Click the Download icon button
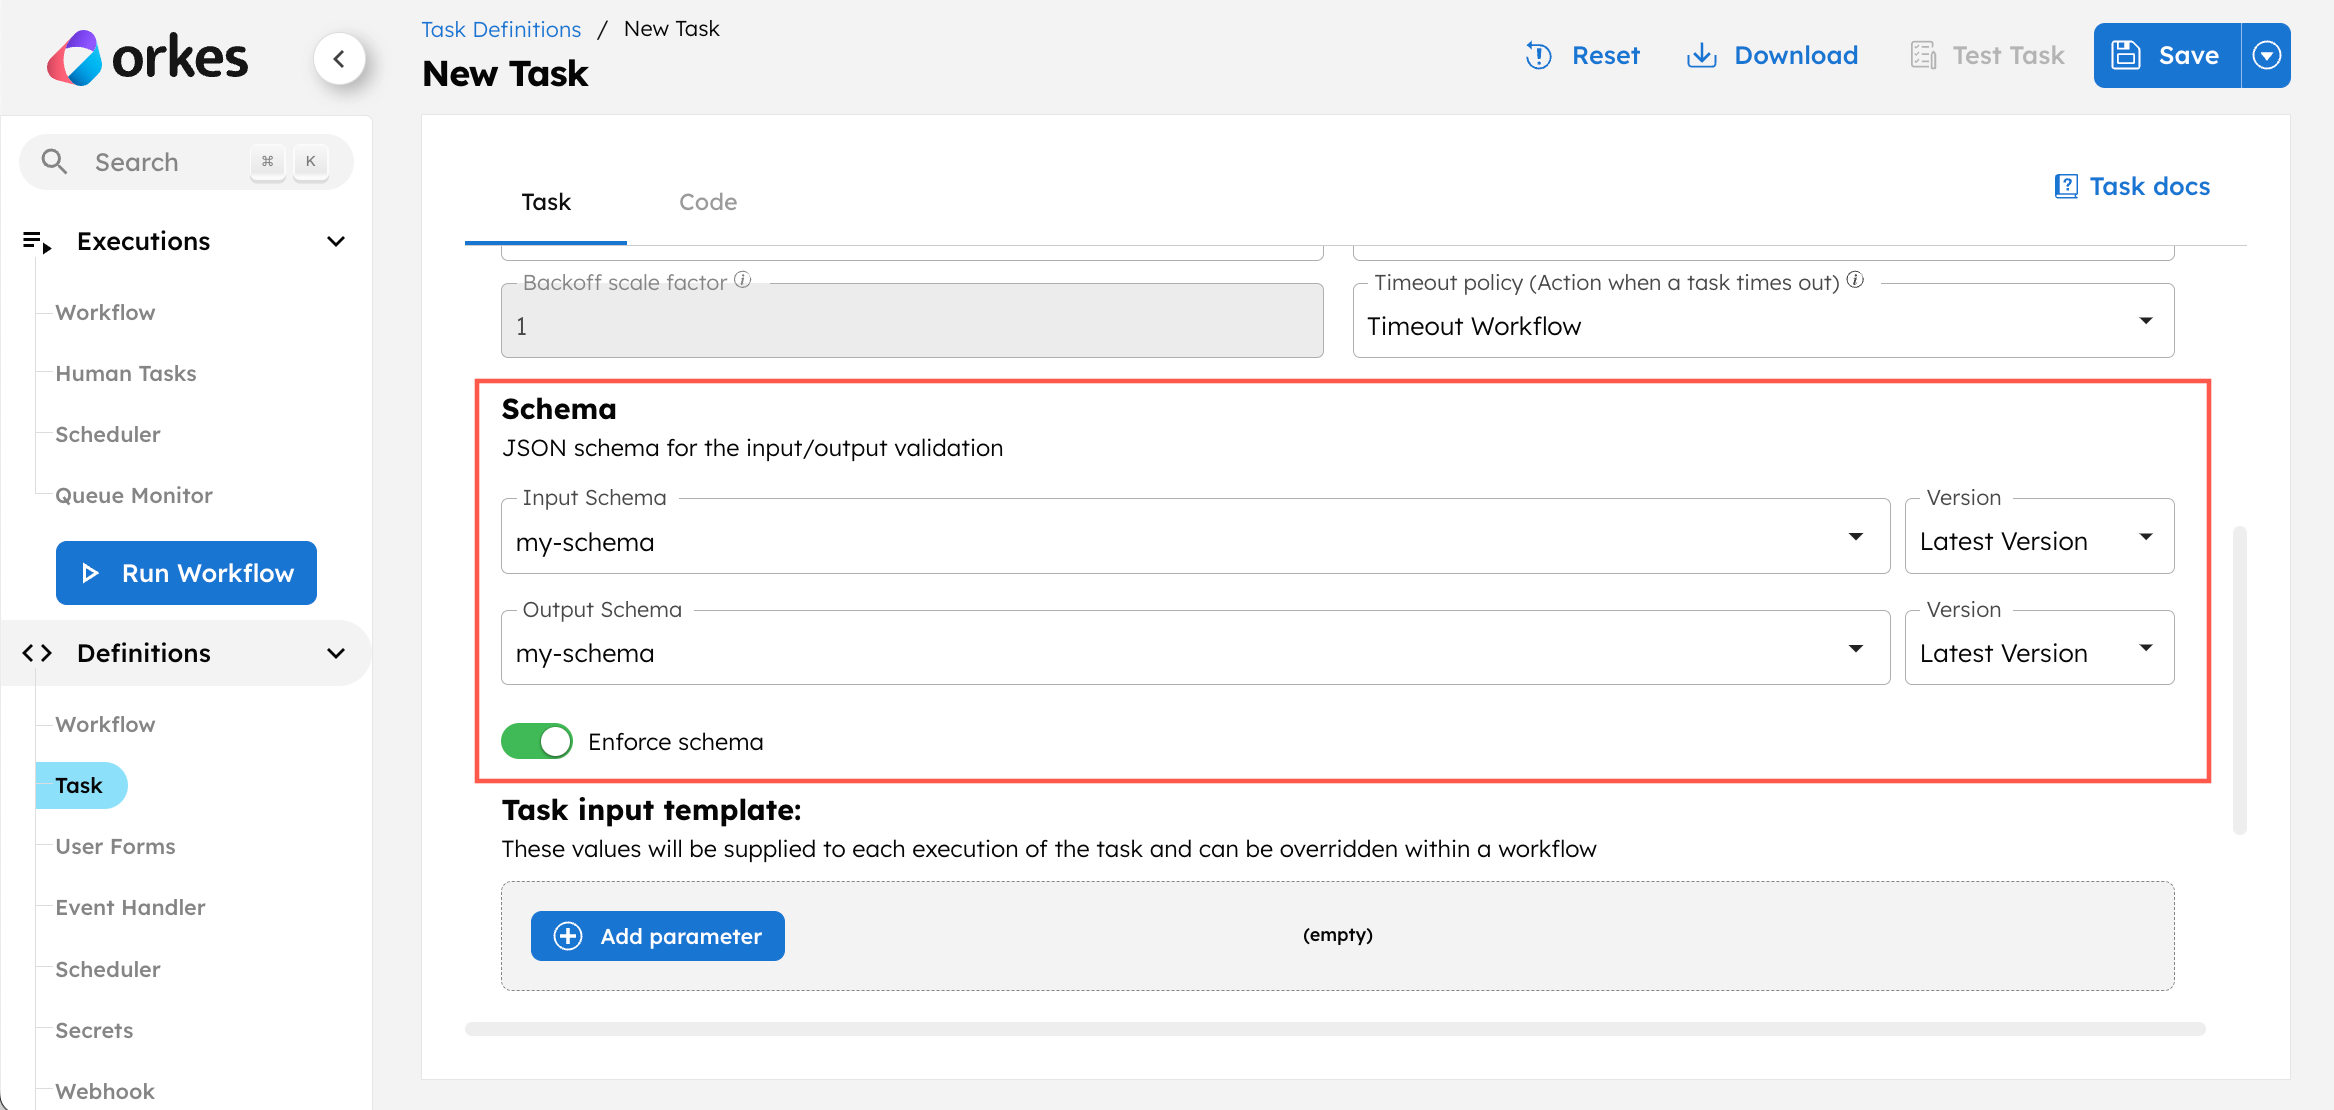 (x=1698, y=54)
